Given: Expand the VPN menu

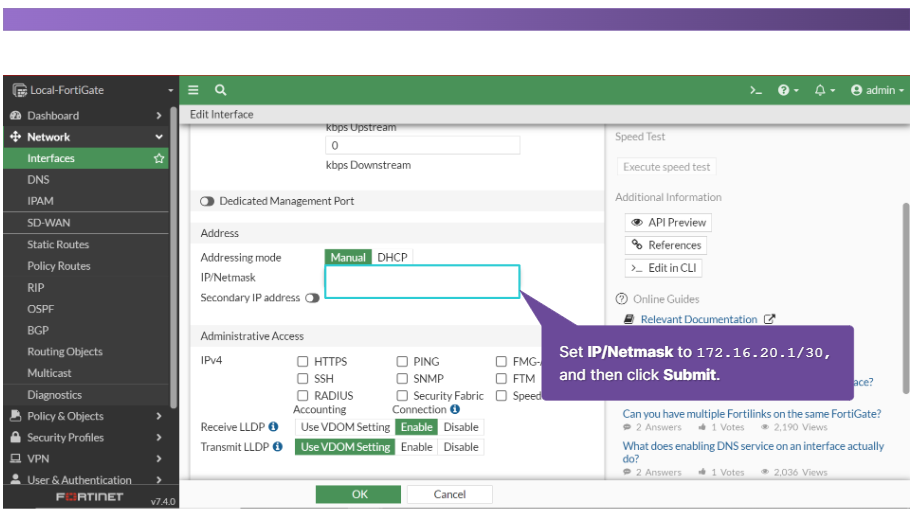Looking at the screenshot, I should (x=86, y=459).
